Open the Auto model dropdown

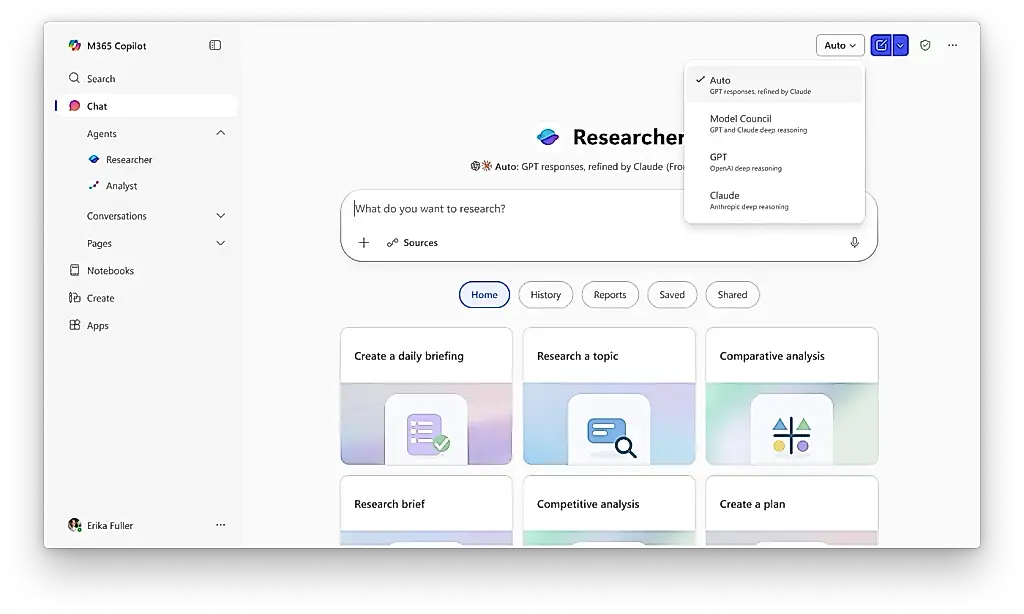coord(840,45)
